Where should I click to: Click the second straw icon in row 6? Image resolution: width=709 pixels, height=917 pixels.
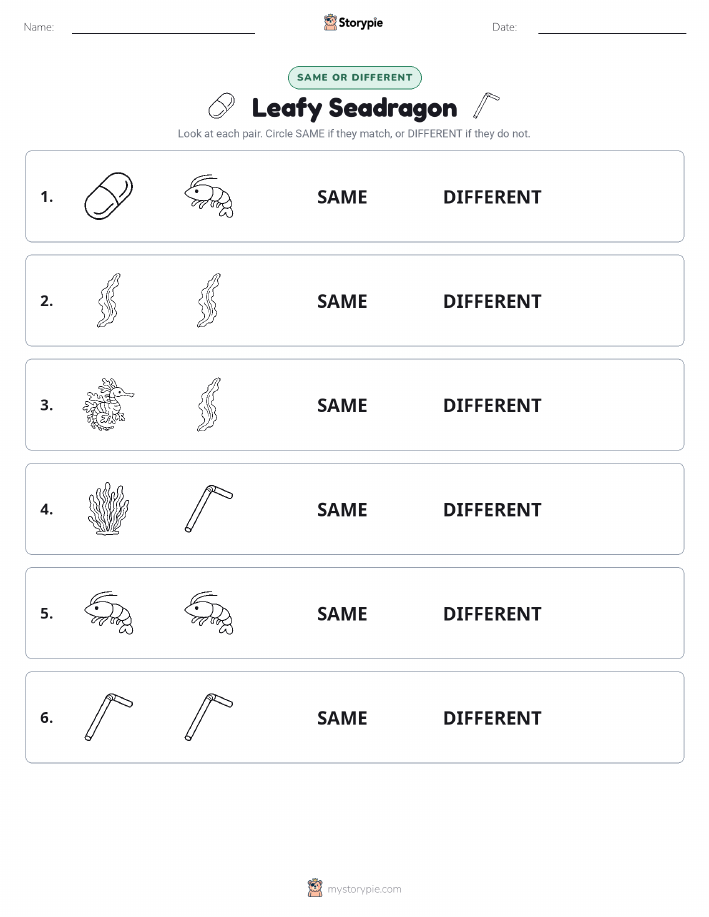point(209,717)
